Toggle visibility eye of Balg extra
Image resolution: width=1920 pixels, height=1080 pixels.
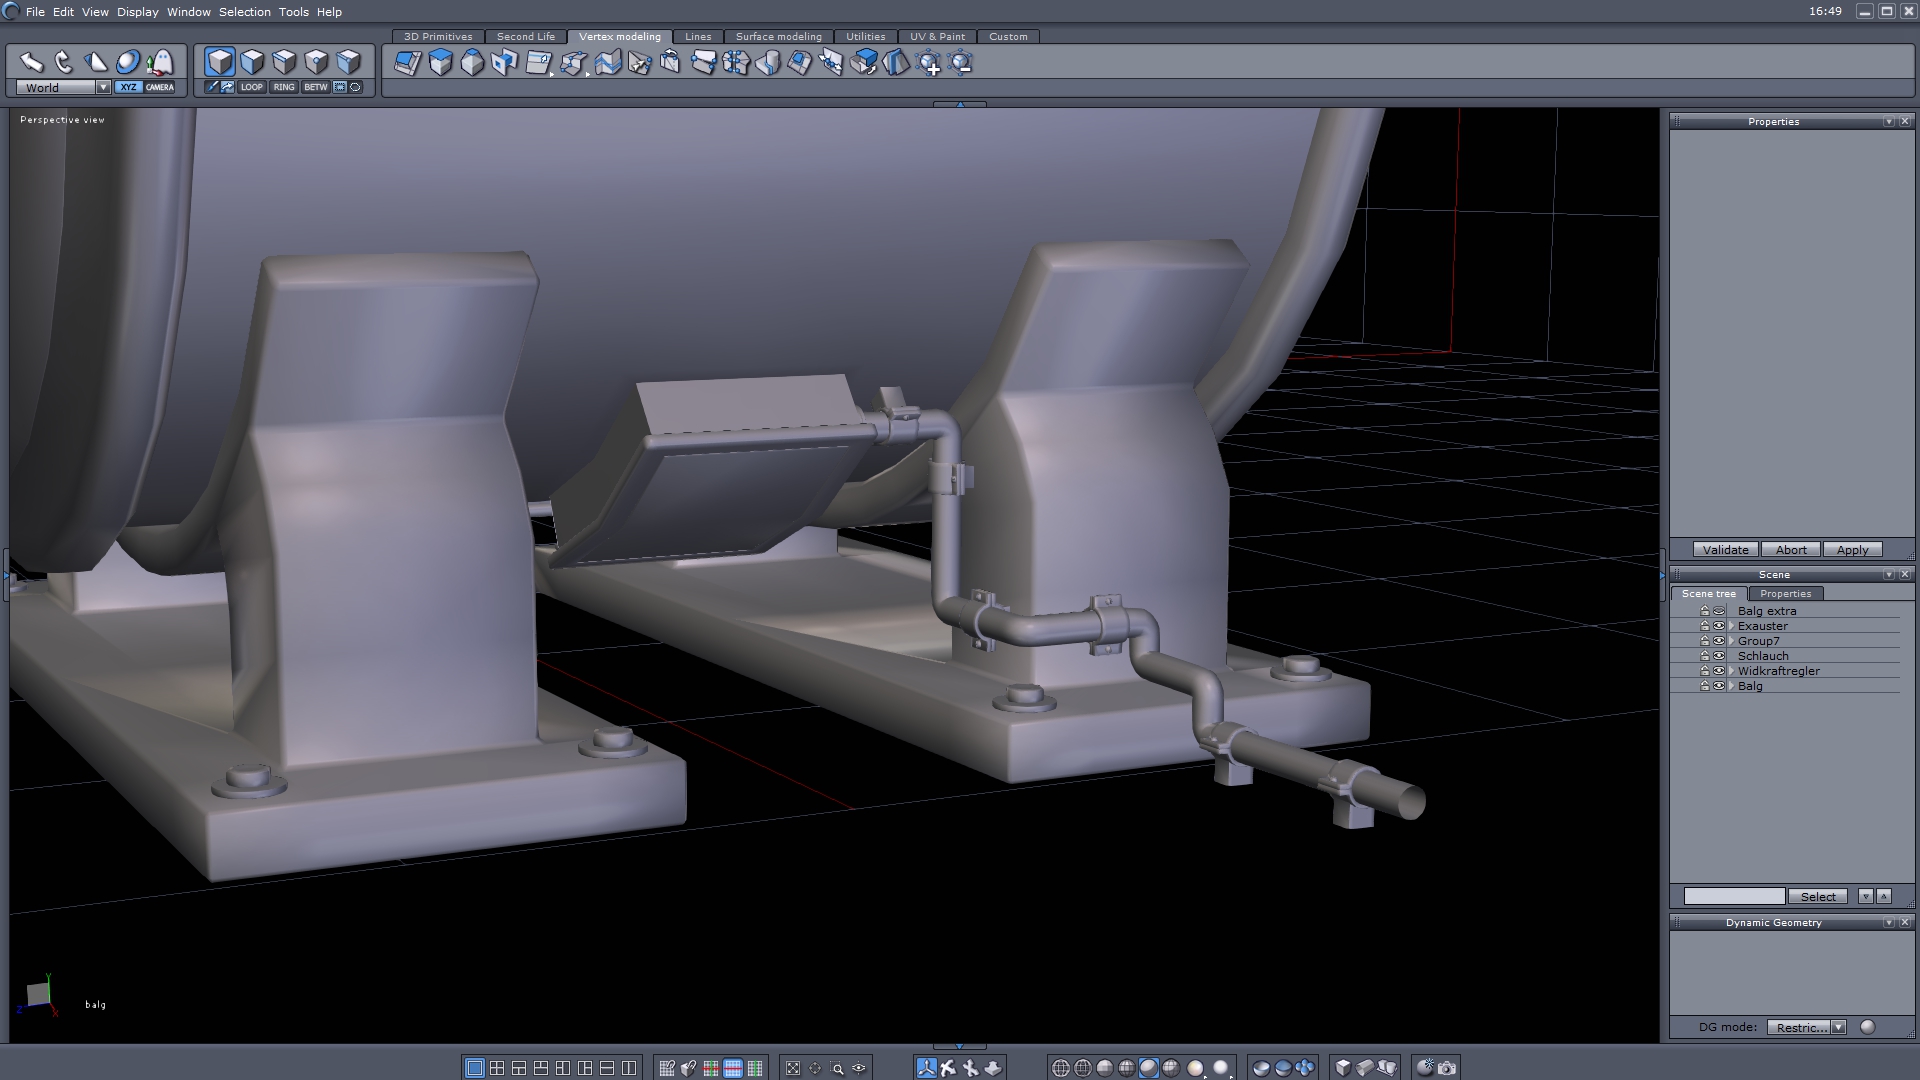[1719, 611]
